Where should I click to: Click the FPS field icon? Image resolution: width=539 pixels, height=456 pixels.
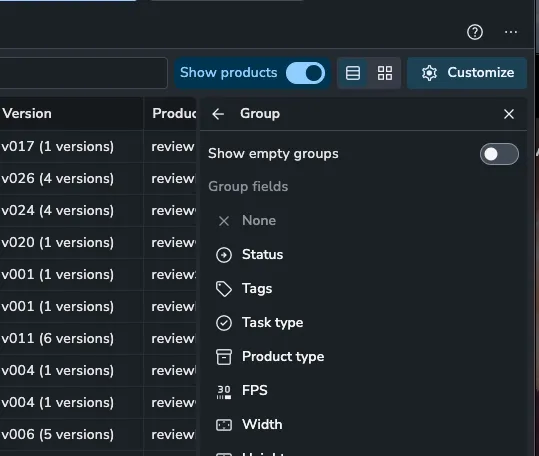pyautogui.click(x=224, y=391)
